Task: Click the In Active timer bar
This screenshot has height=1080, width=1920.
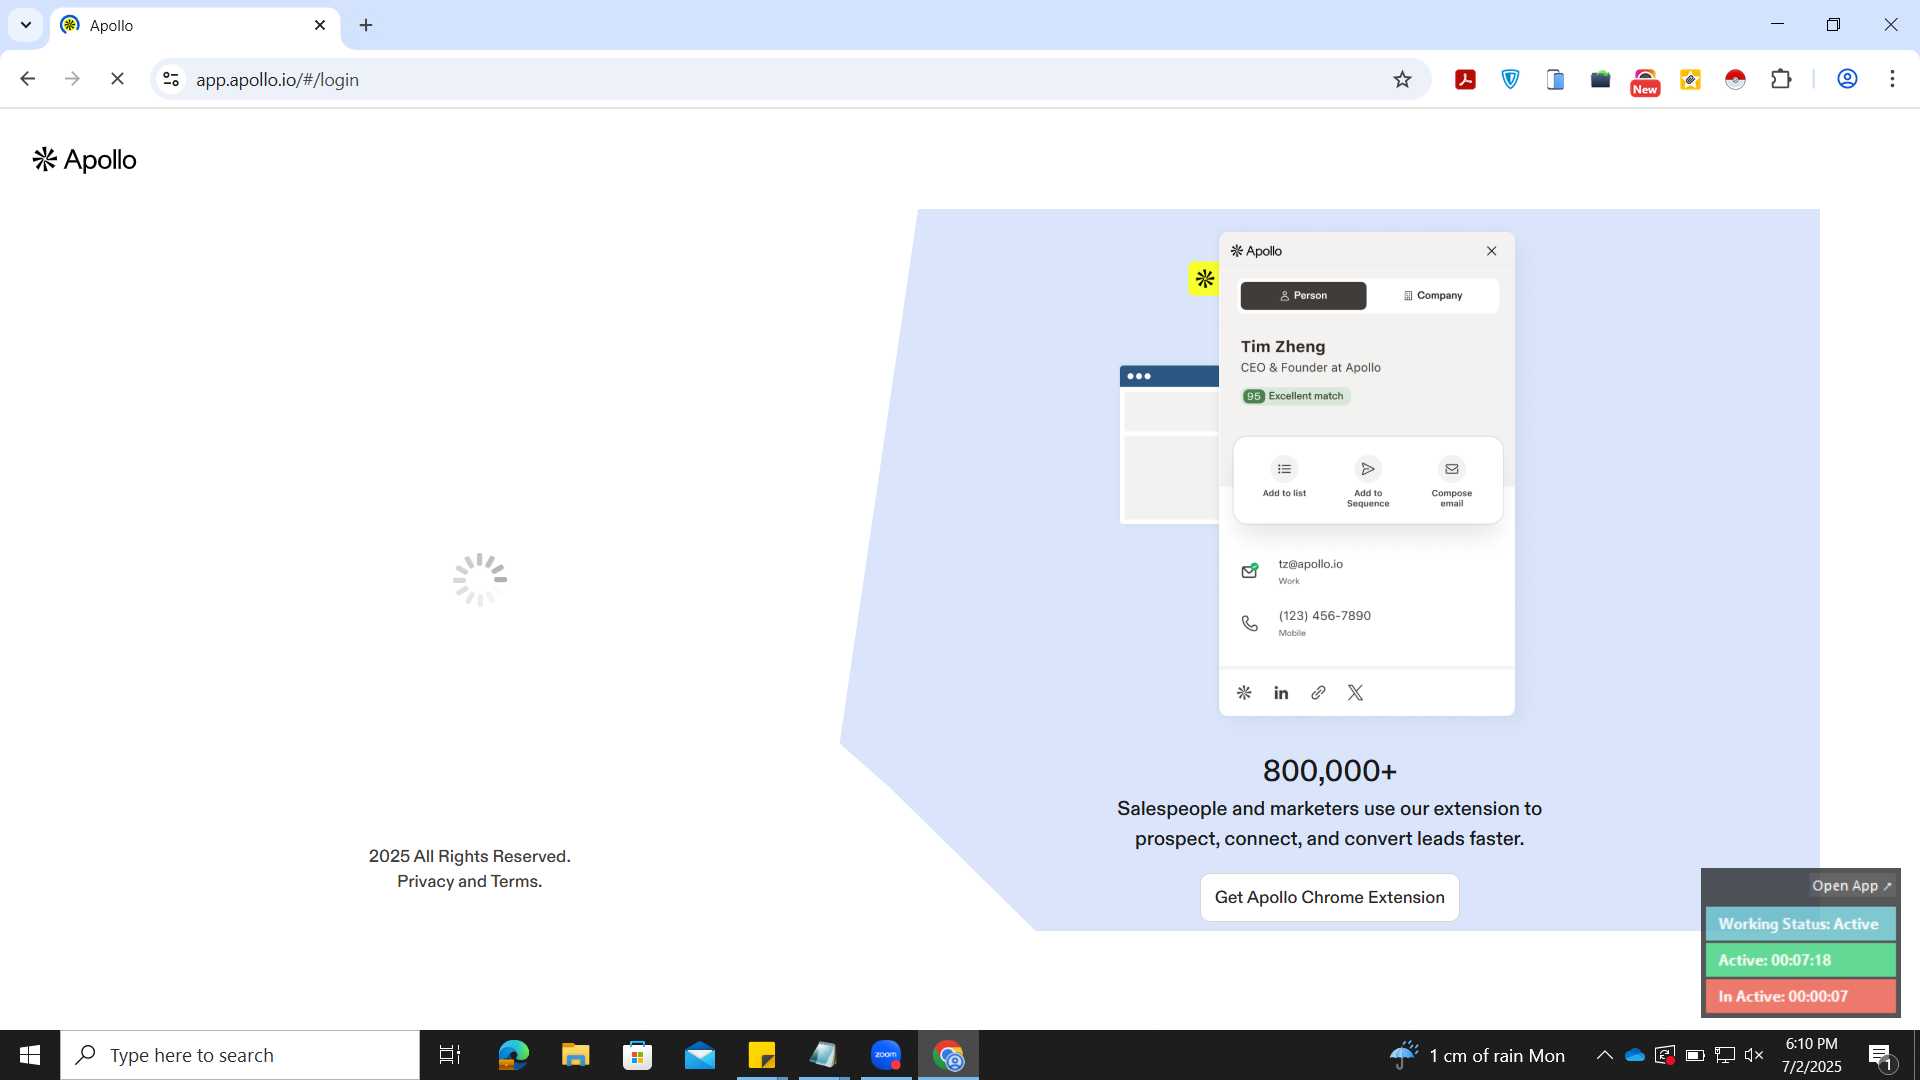Action: [1800, 996]
